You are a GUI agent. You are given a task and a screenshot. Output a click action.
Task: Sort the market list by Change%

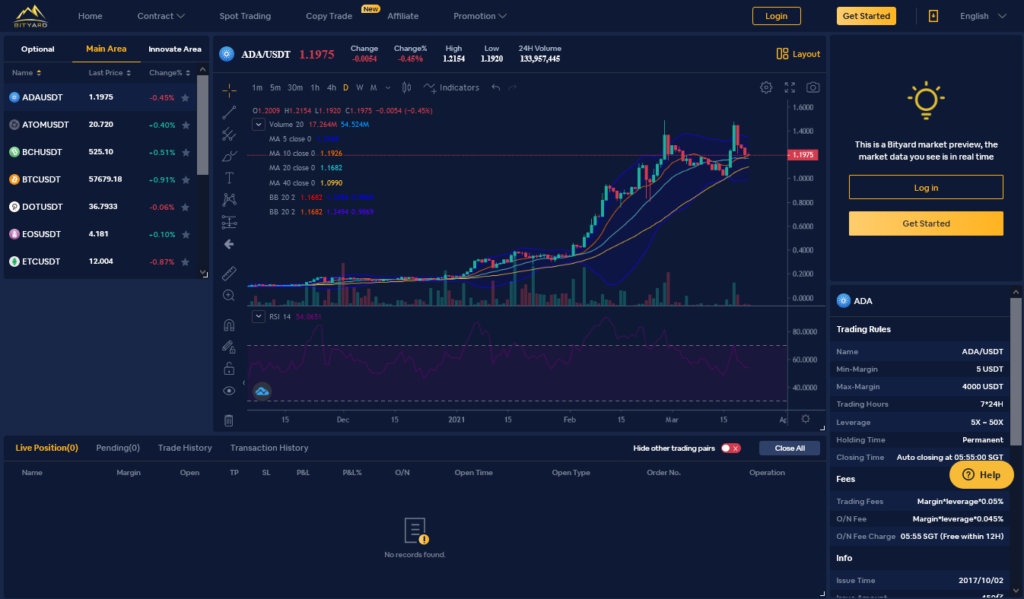coord(170,73)
